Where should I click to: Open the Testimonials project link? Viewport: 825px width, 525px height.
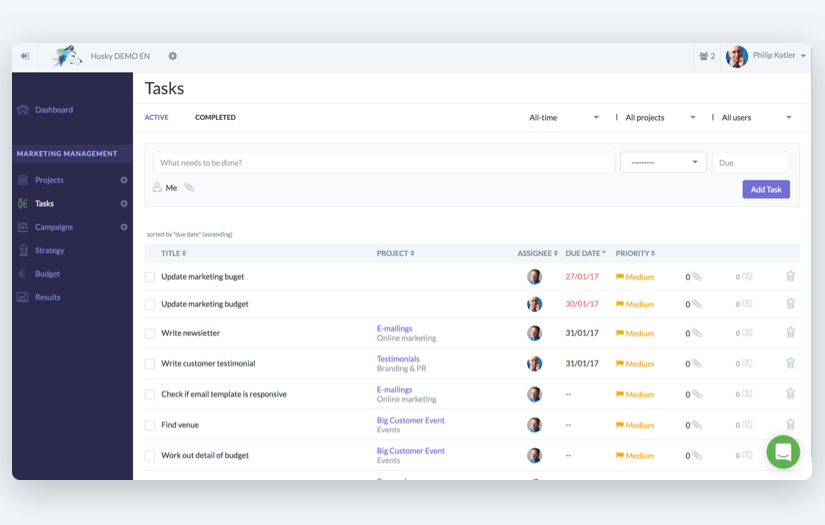pyautogui.click(x=398, y=359)
